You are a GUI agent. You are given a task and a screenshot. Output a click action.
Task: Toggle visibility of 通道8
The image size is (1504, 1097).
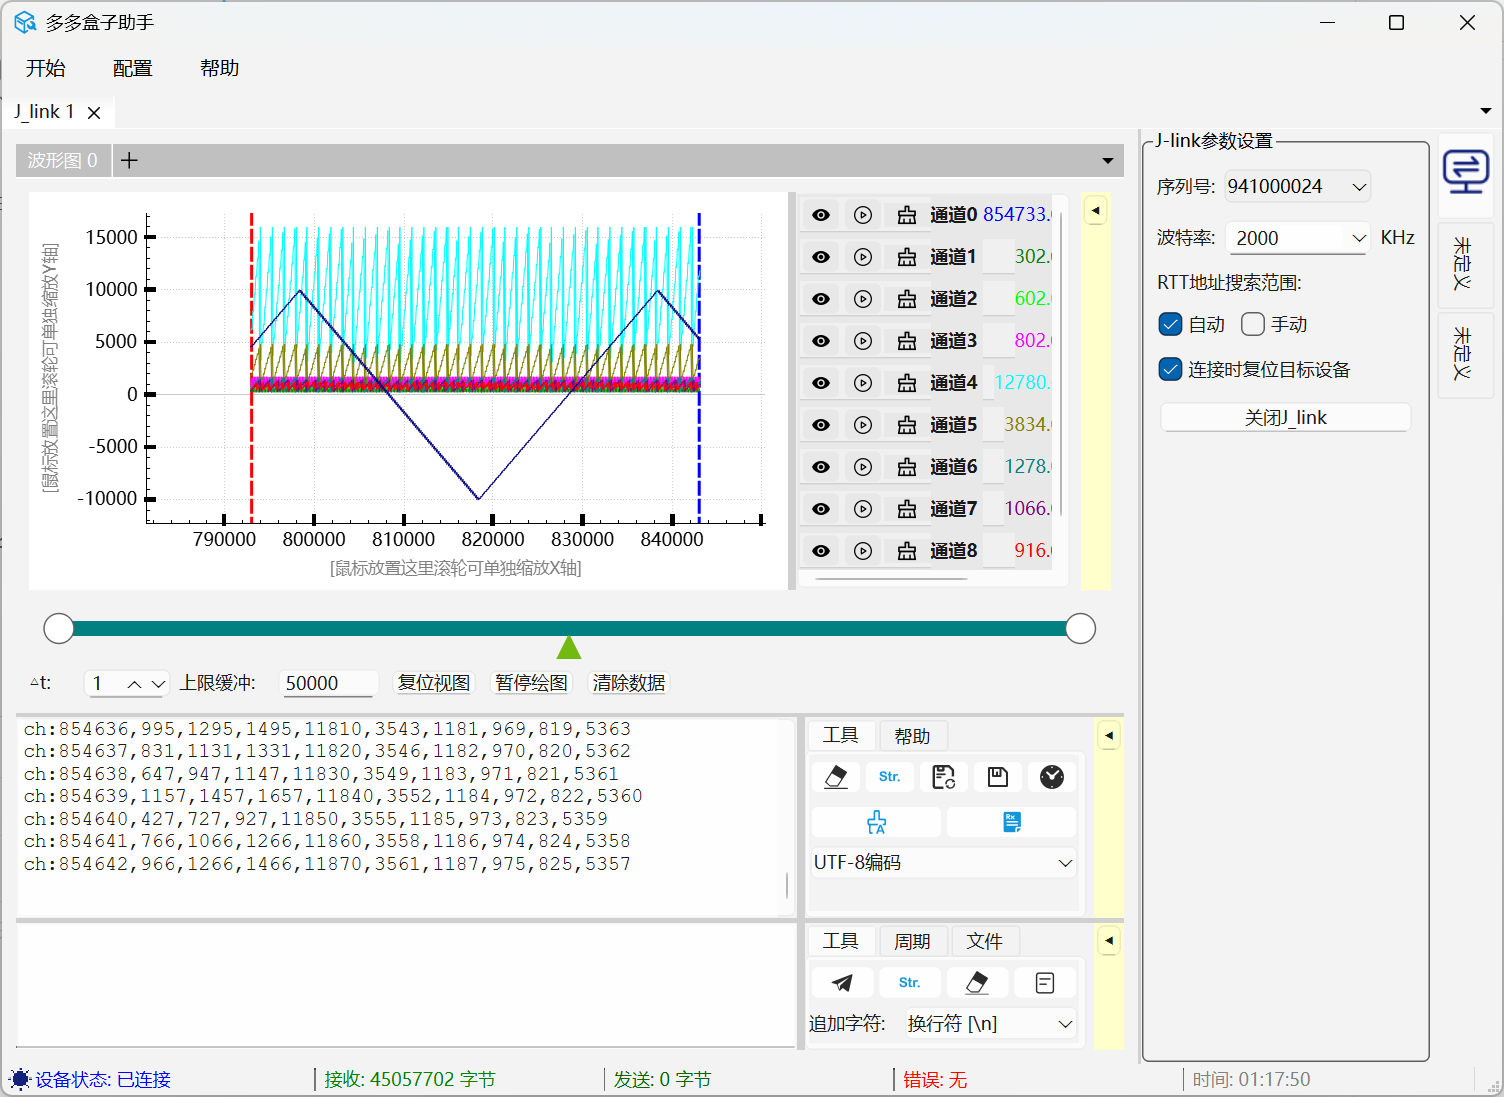(821, 551)
